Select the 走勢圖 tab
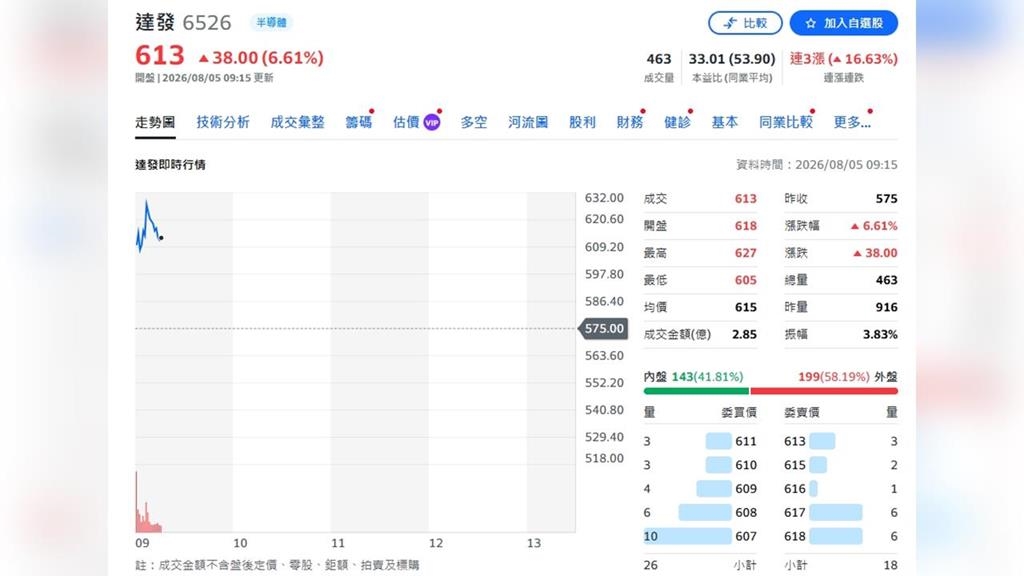 point(155,122)
